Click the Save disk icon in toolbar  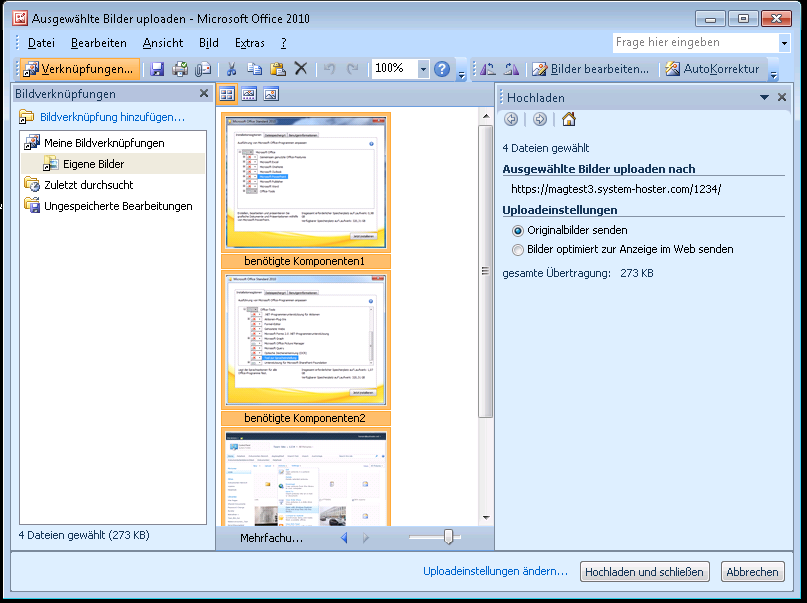coord(157,69)
